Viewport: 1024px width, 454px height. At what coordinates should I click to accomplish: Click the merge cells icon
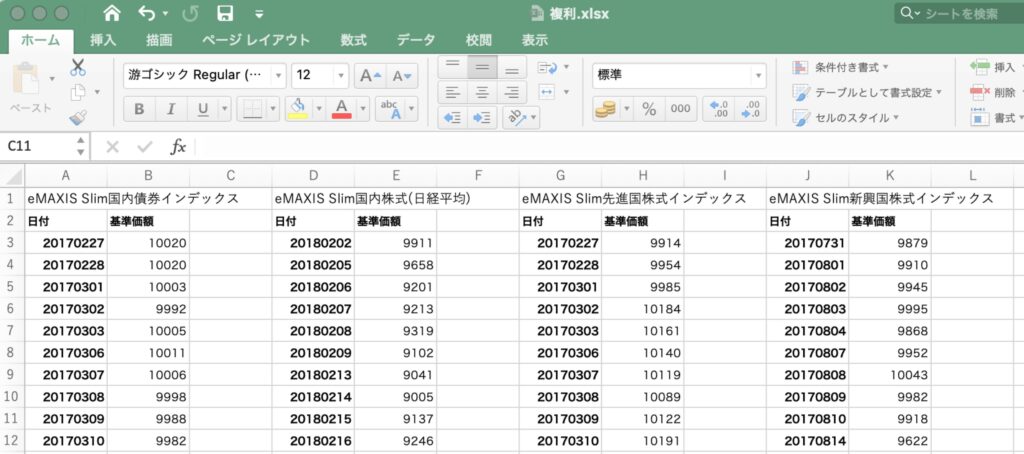pyautogui.click(x=547, y=92)
